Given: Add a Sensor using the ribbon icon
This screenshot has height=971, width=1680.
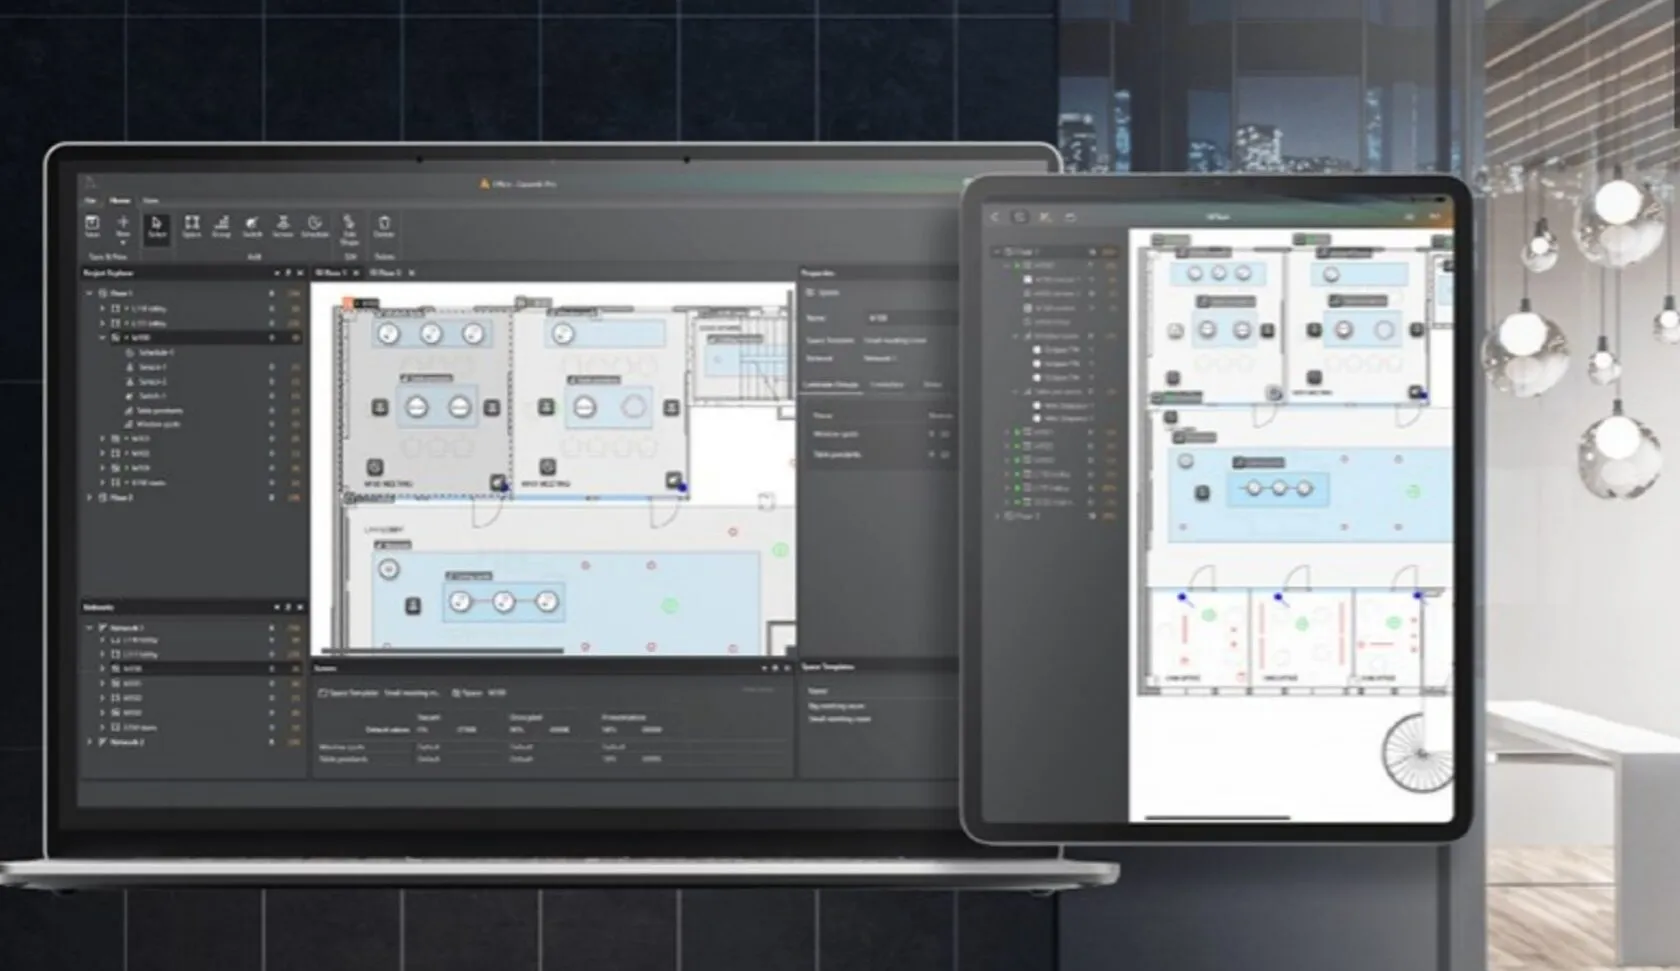Looking at the screenshot, I should pyautogui.click(x=283, y=226).
